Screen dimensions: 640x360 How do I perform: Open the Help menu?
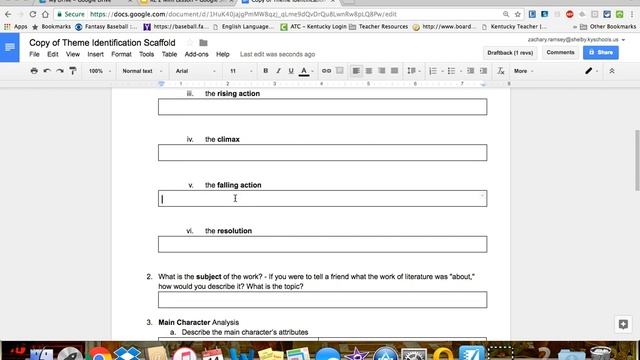coord(222,54)
